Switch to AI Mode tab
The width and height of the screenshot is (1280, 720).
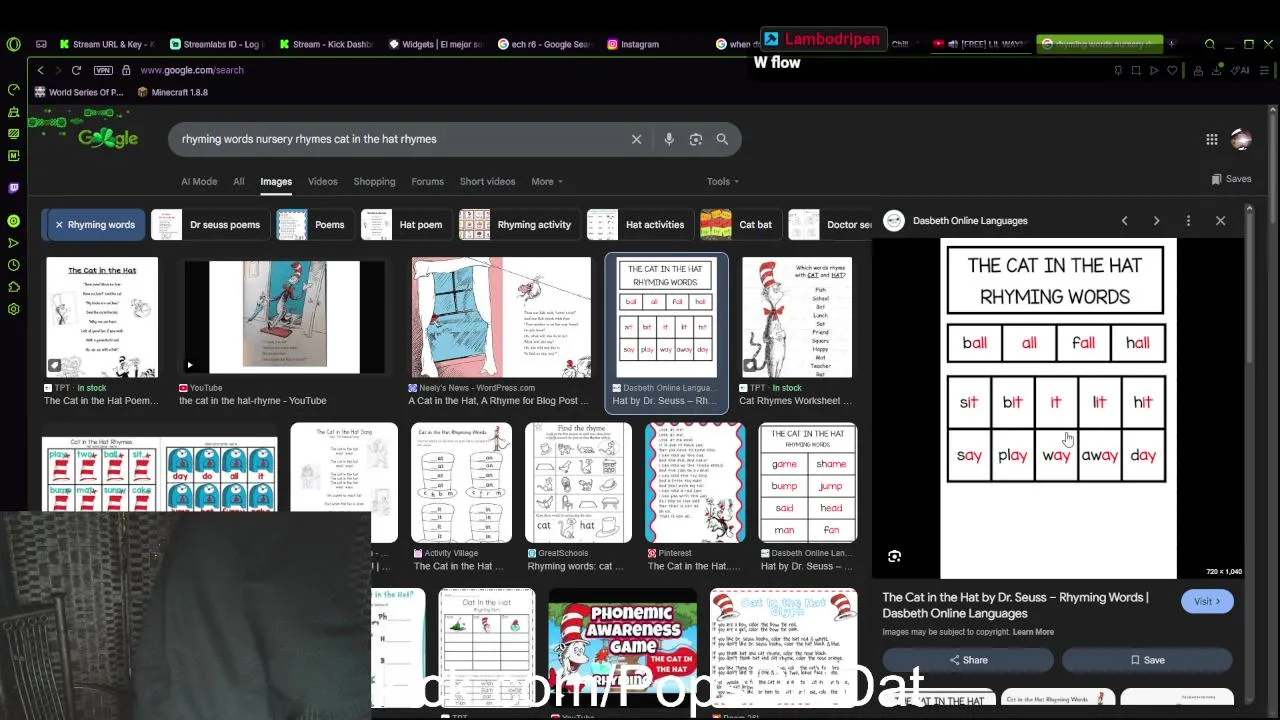coord(199,182)
